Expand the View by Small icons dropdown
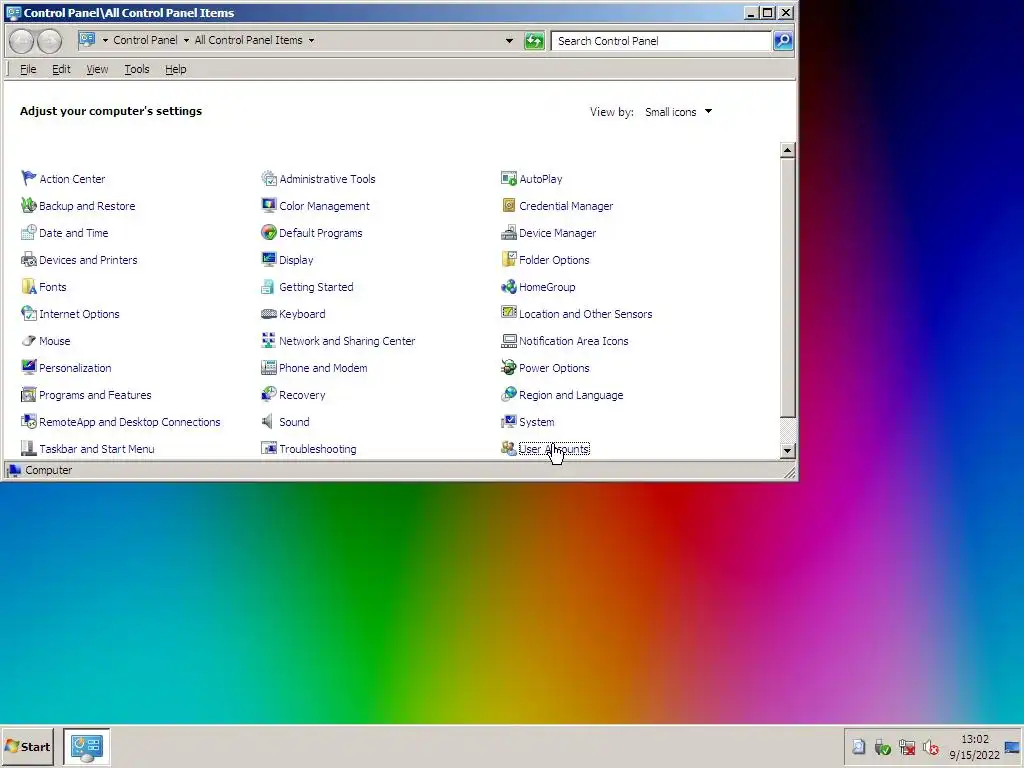This screenshot has height=768, width=1024. pyautogui.click(x=678, y=112)
